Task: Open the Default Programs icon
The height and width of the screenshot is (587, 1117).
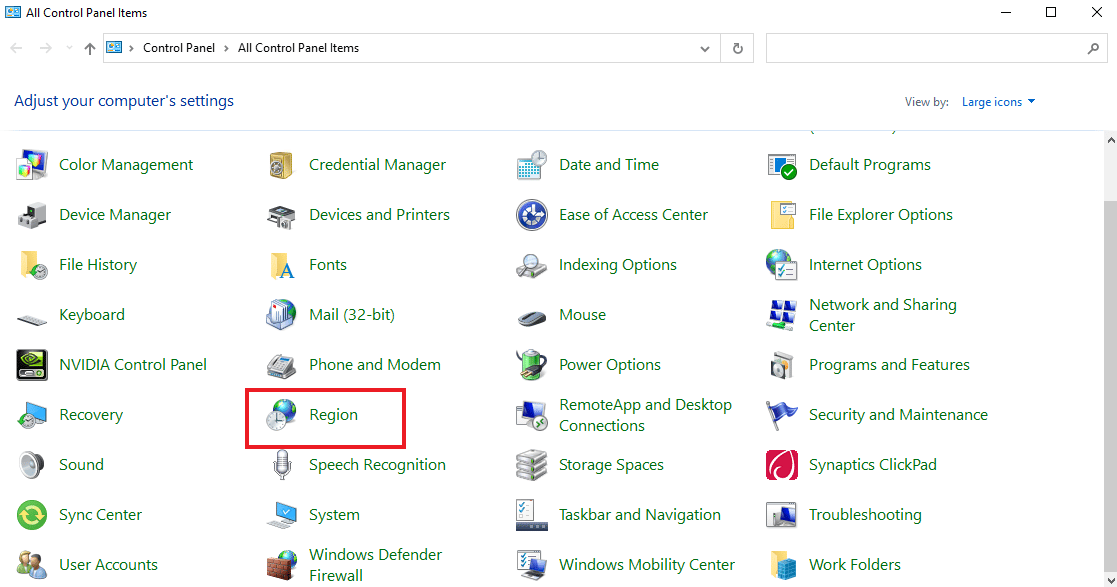Action: [x=781, y=165]
